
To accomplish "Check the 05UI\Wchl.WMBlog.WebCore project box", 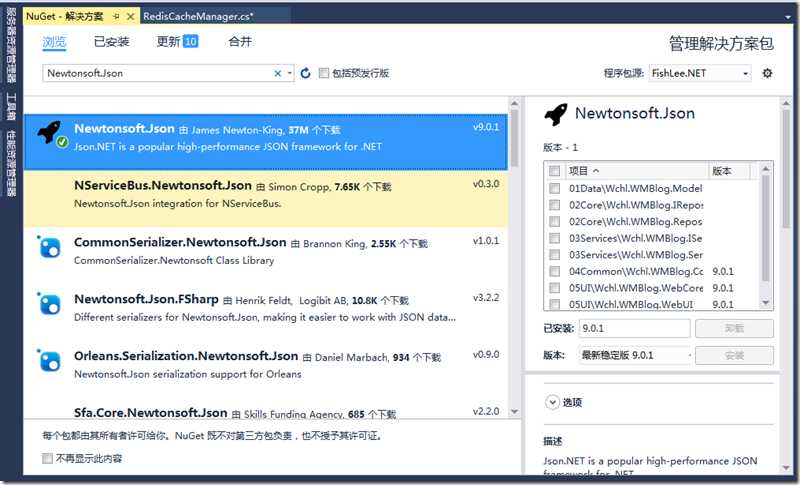I will point(555,288).
